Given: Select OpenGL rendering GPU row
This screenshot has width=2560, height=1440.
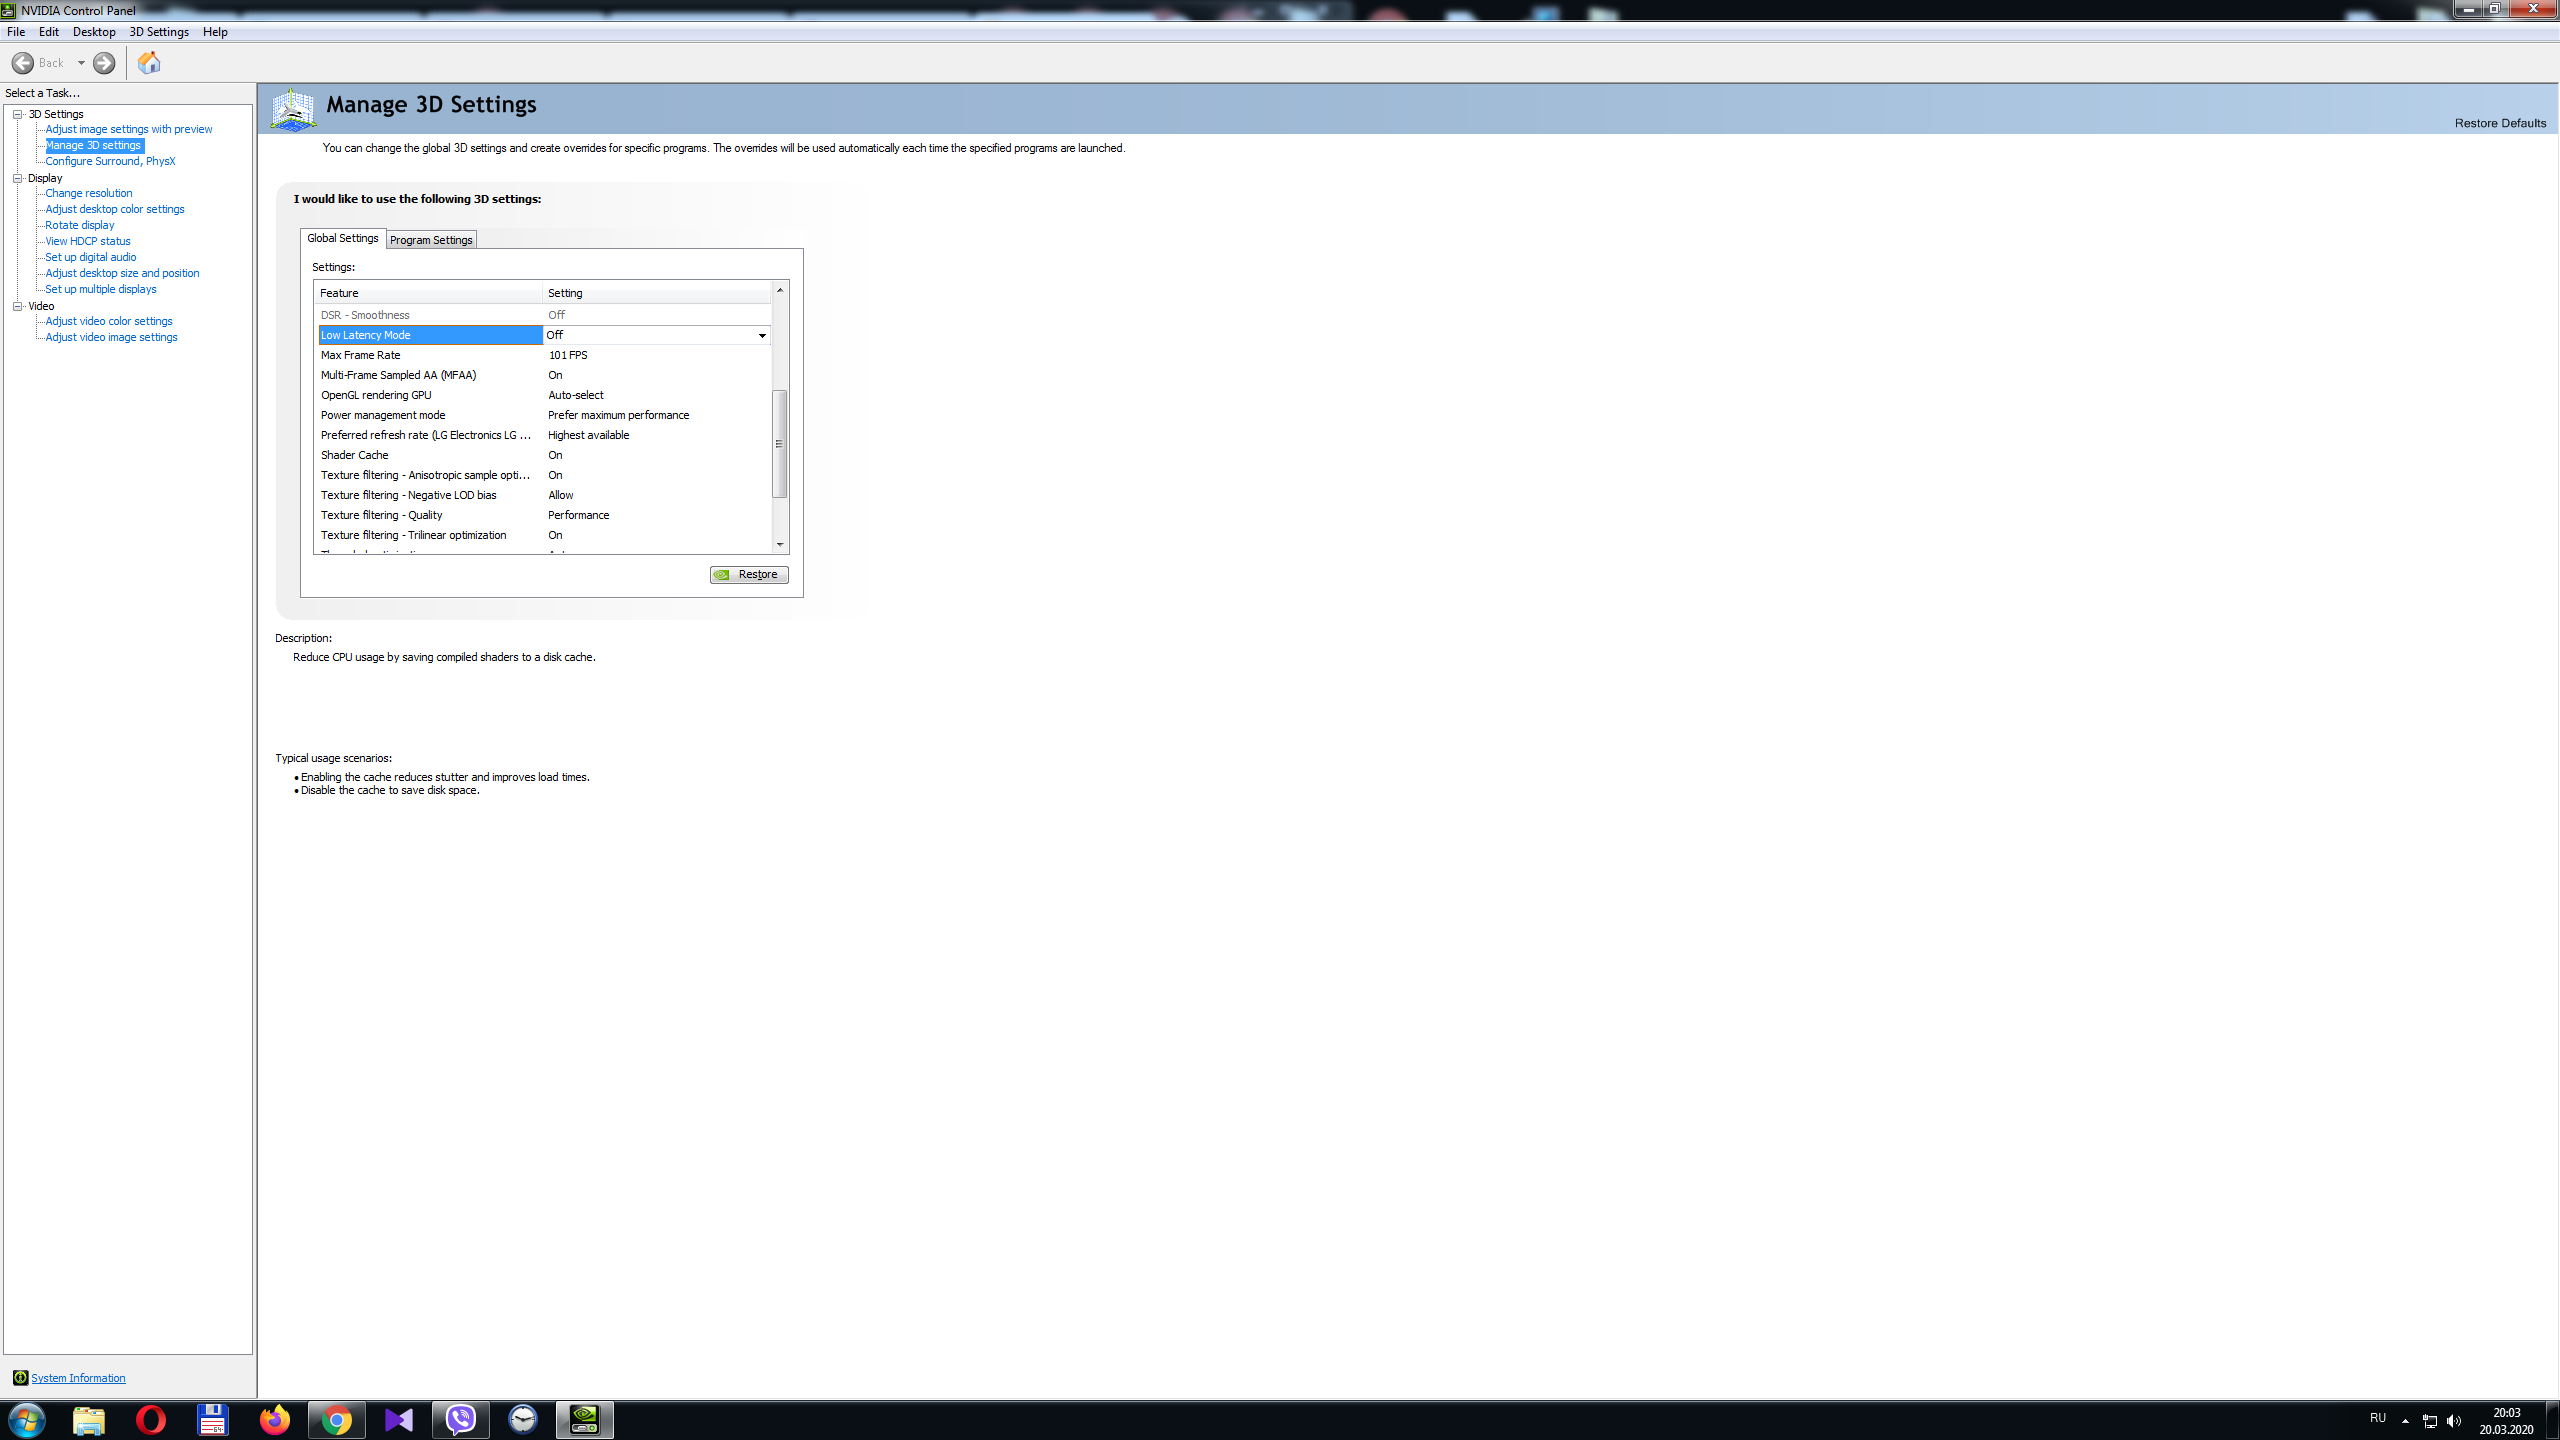Looking at the screenshot, I should click(545, 395).
